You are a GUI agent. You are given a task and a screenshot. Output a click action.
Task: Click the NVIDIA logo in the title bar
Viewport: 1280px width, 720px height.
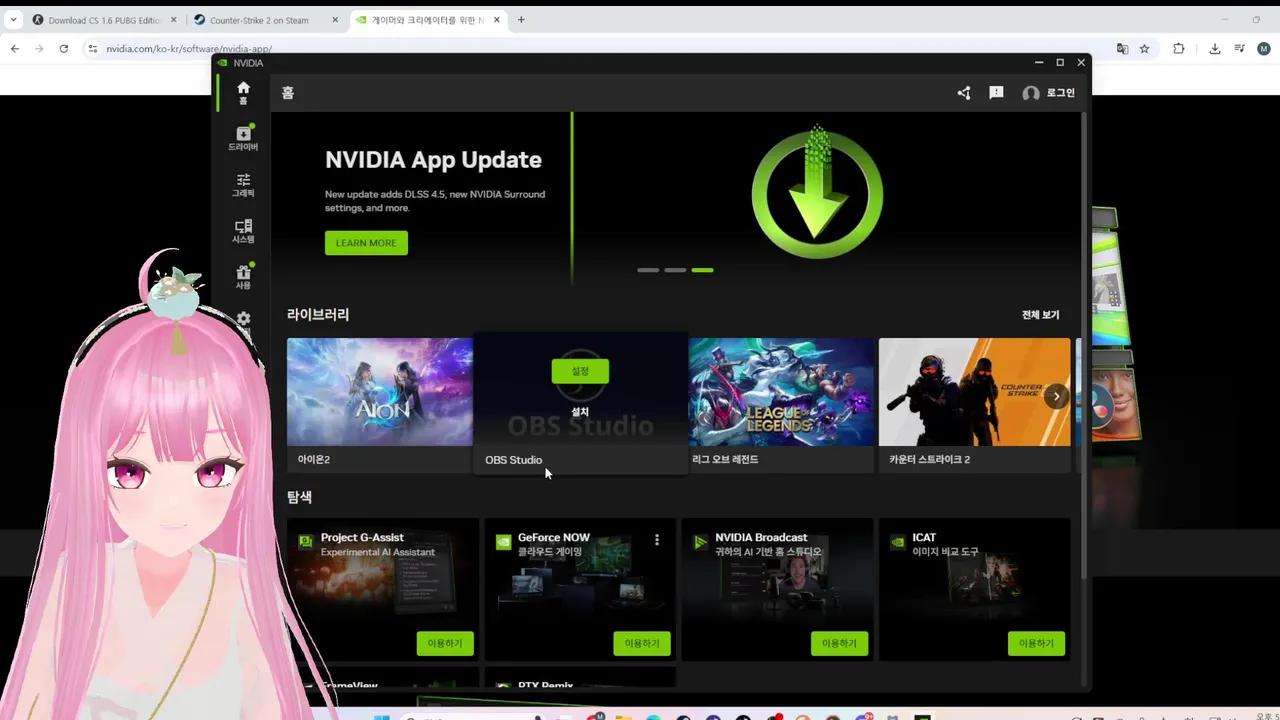(223, 63)
